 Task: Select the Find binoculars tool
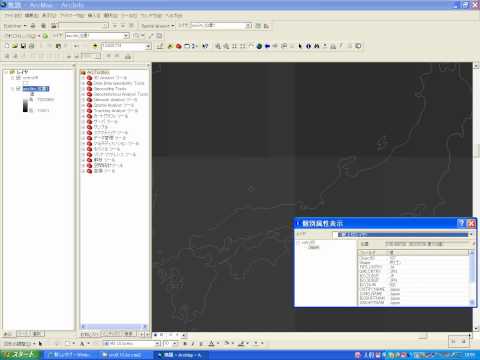(x=317, y=46)
